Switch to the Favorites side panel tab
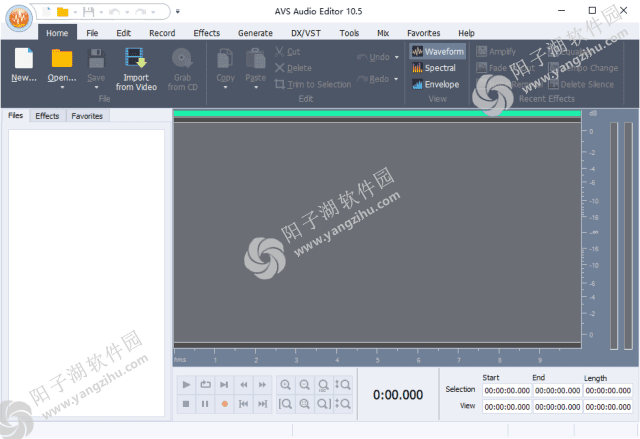 [87, 116]
